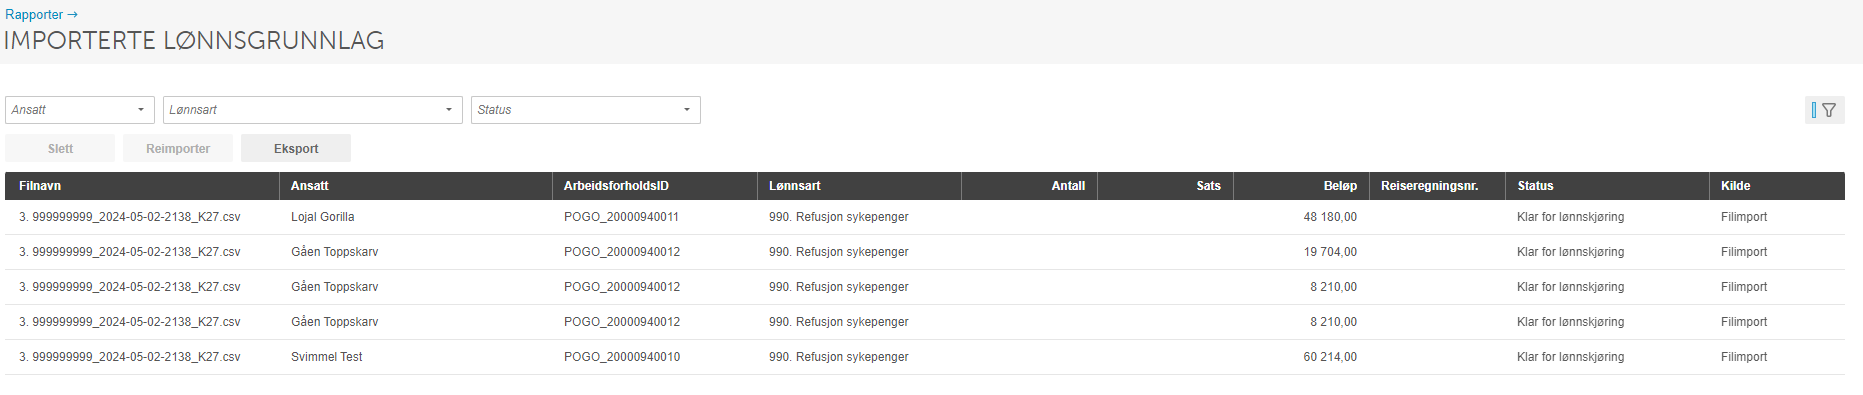
Task: Click the Reimporter button
Action: (178, 148)
